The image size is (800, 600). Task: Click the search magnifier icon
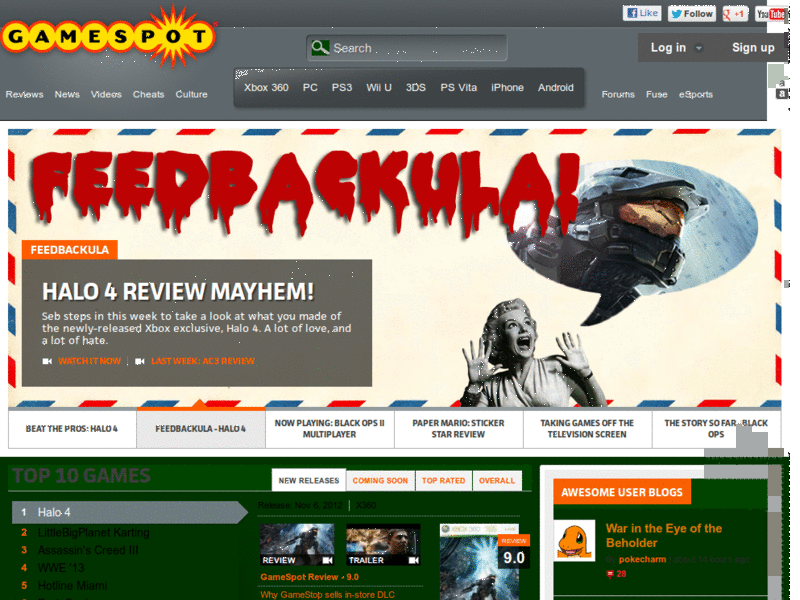click(320, 48)
